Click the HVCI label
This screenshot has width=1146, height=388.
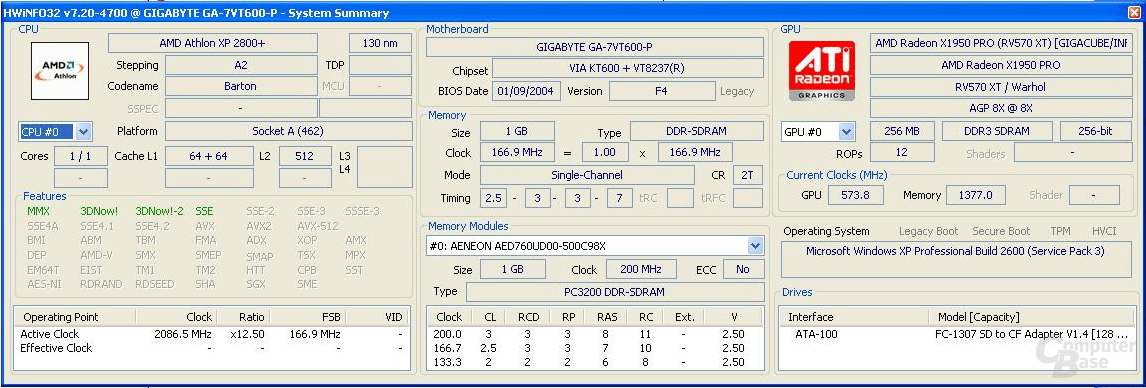[1104, 231]
